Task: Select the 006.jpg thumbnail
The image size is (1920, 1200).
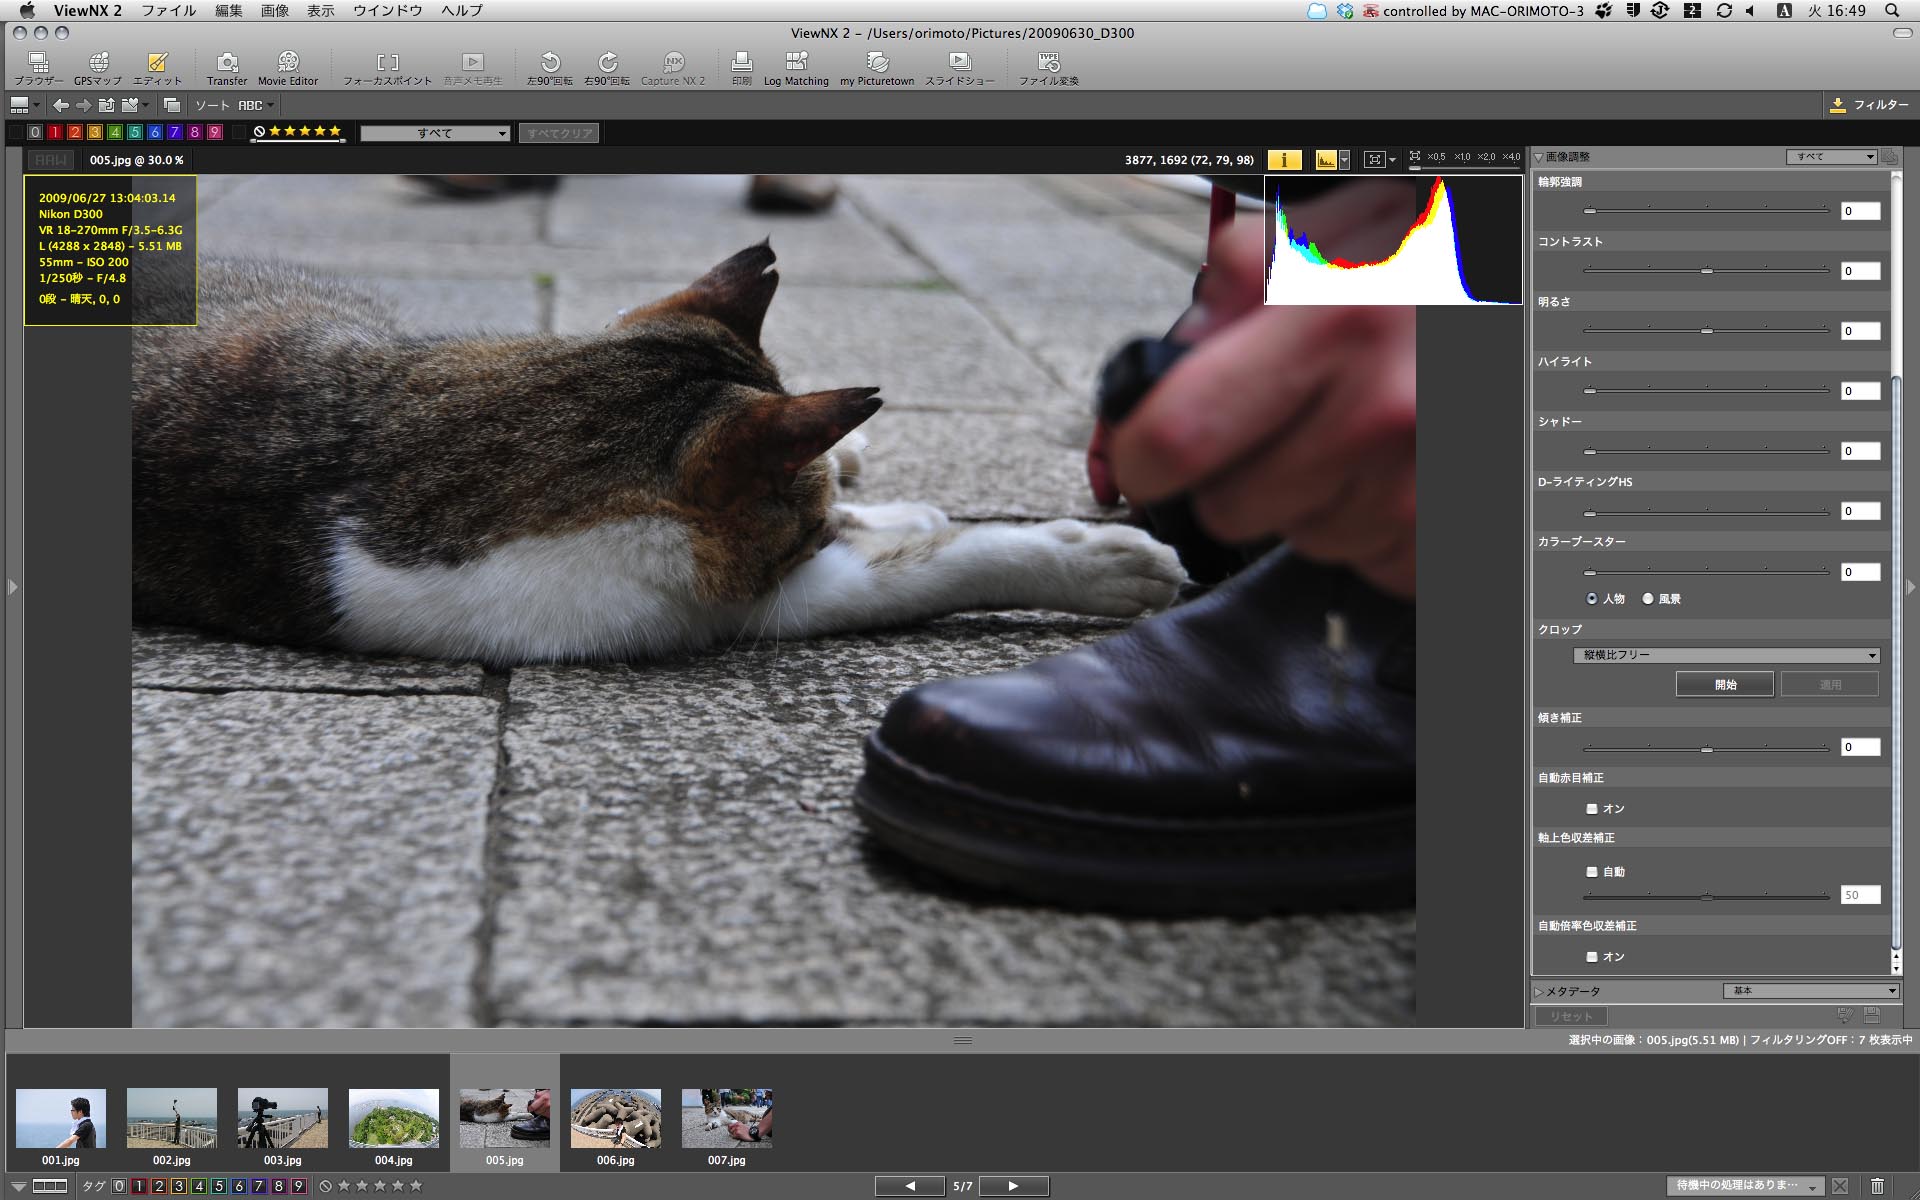Action: pos(615,1119)
